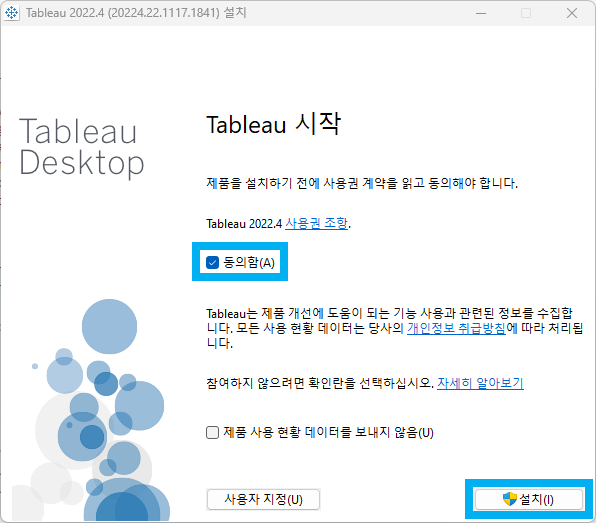Uncheck the 동의함(A) agreement checkbox

coord(212,262)
